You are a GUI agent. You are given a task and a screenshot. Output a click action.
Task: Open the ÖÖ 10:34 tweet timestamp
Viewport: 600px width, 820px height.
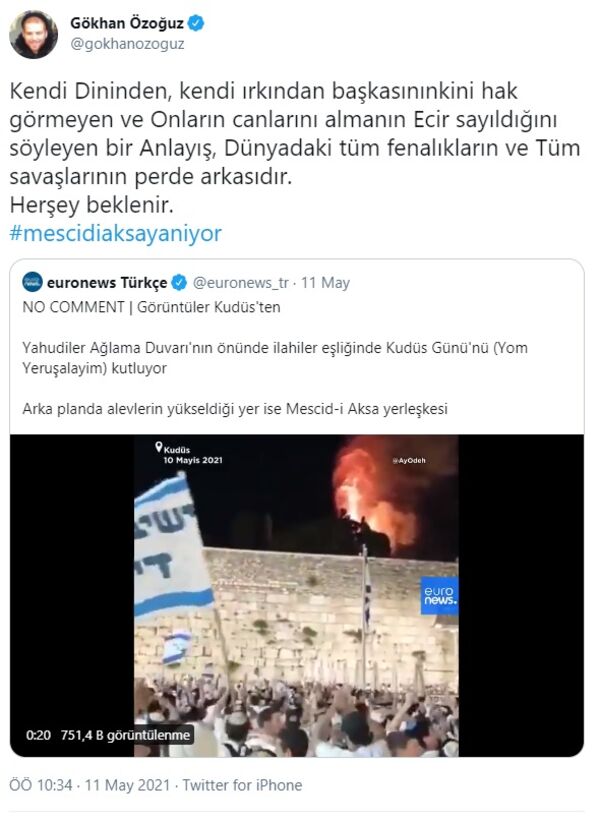tap(41, 785)
